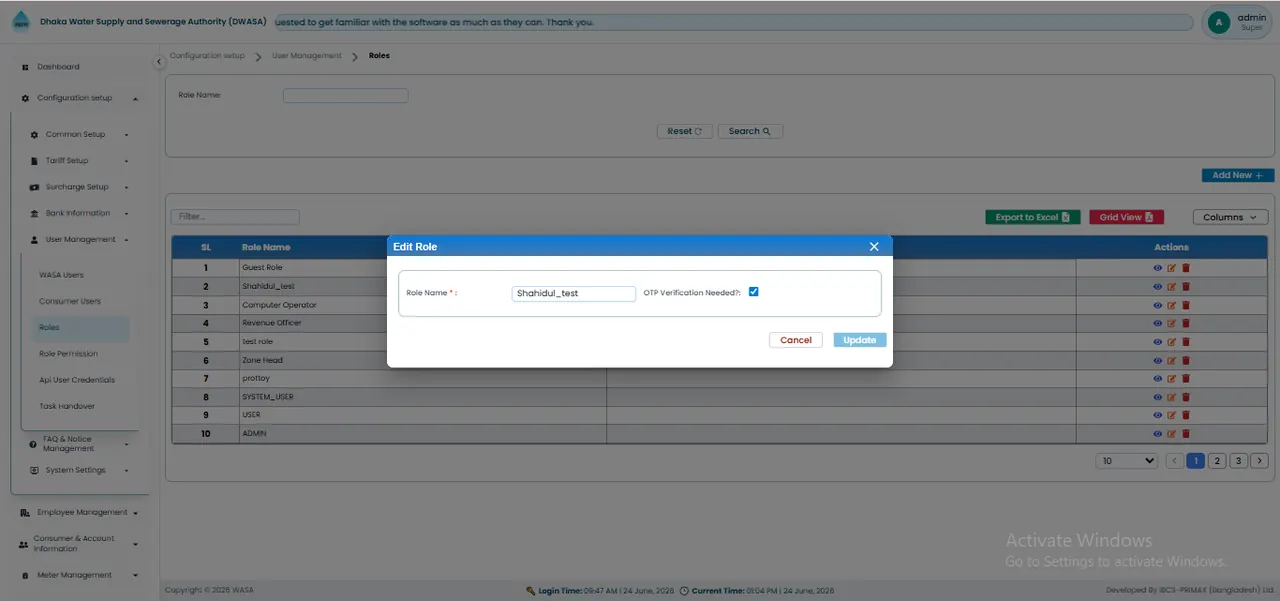Delete the Shahidul_test role row
Viewport: 1280px width, 601px height.
tap(1186, 286)
